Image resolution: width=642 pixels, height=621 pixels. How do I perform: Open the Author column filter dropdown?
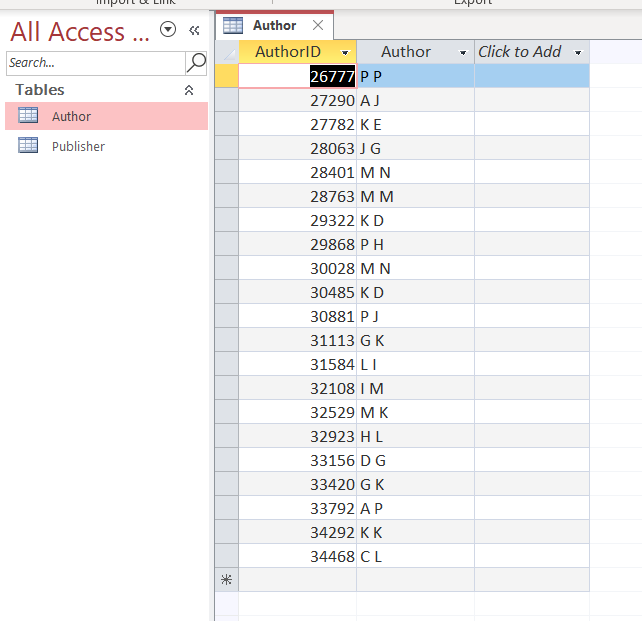tap(463, 52)
